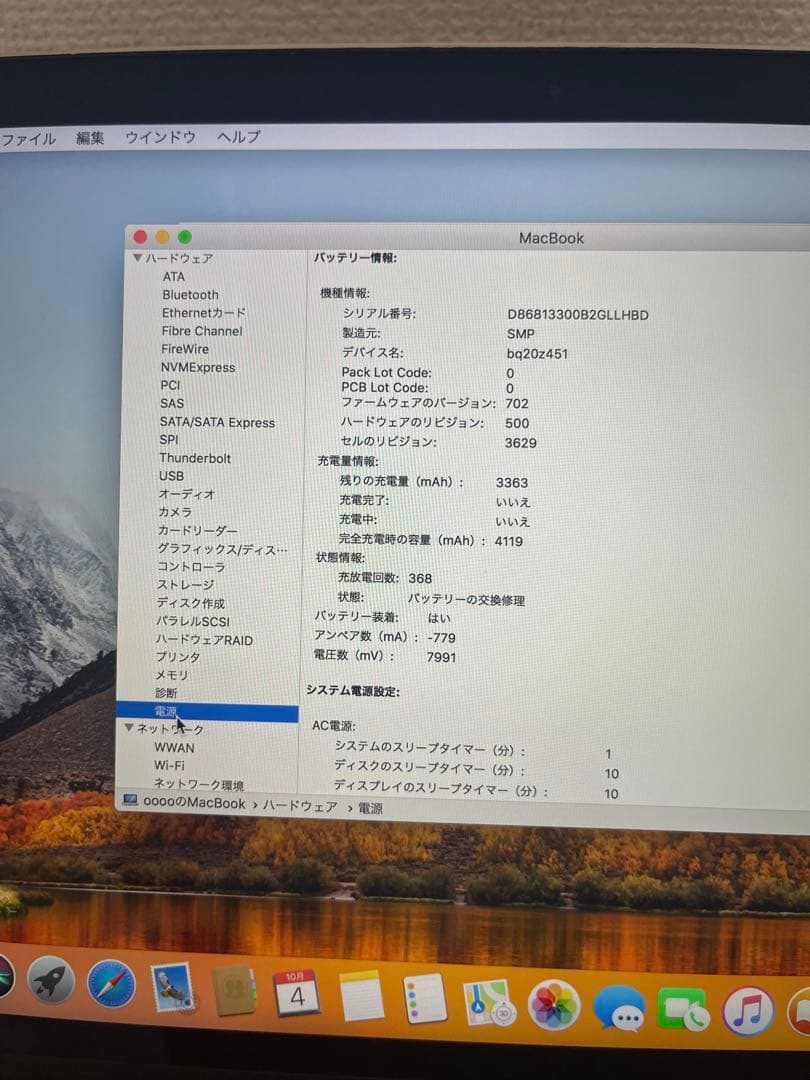Select ディスク作成 in sidebar

190,603
